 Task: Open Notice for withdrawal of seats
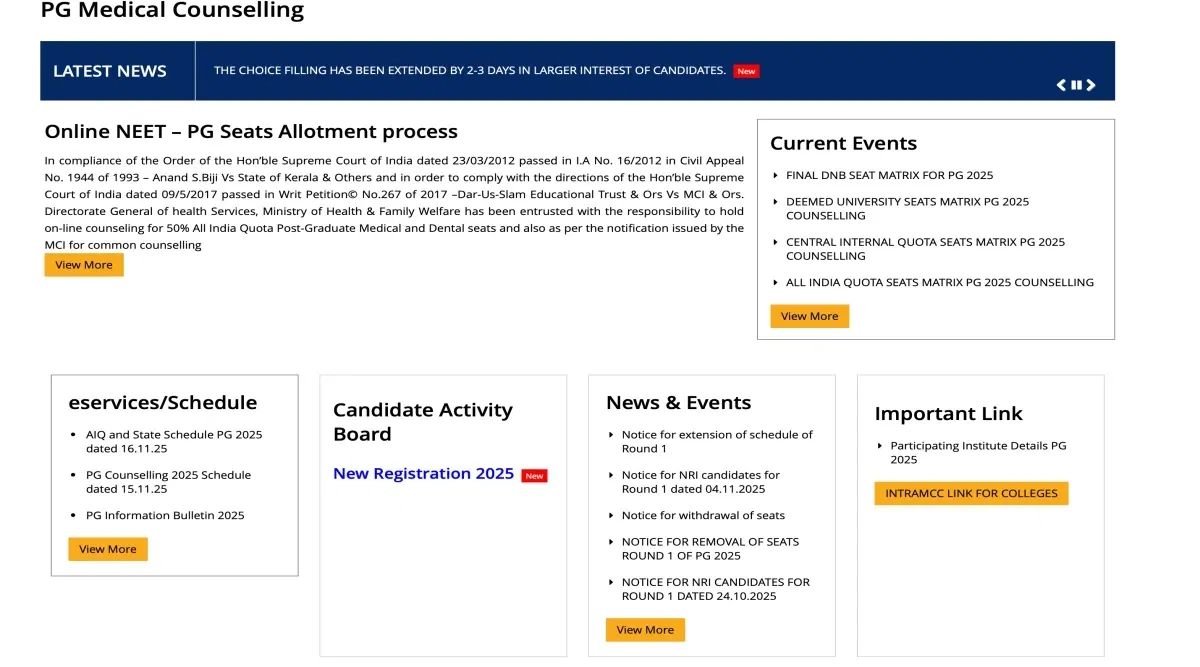click(x=702, y=515)
